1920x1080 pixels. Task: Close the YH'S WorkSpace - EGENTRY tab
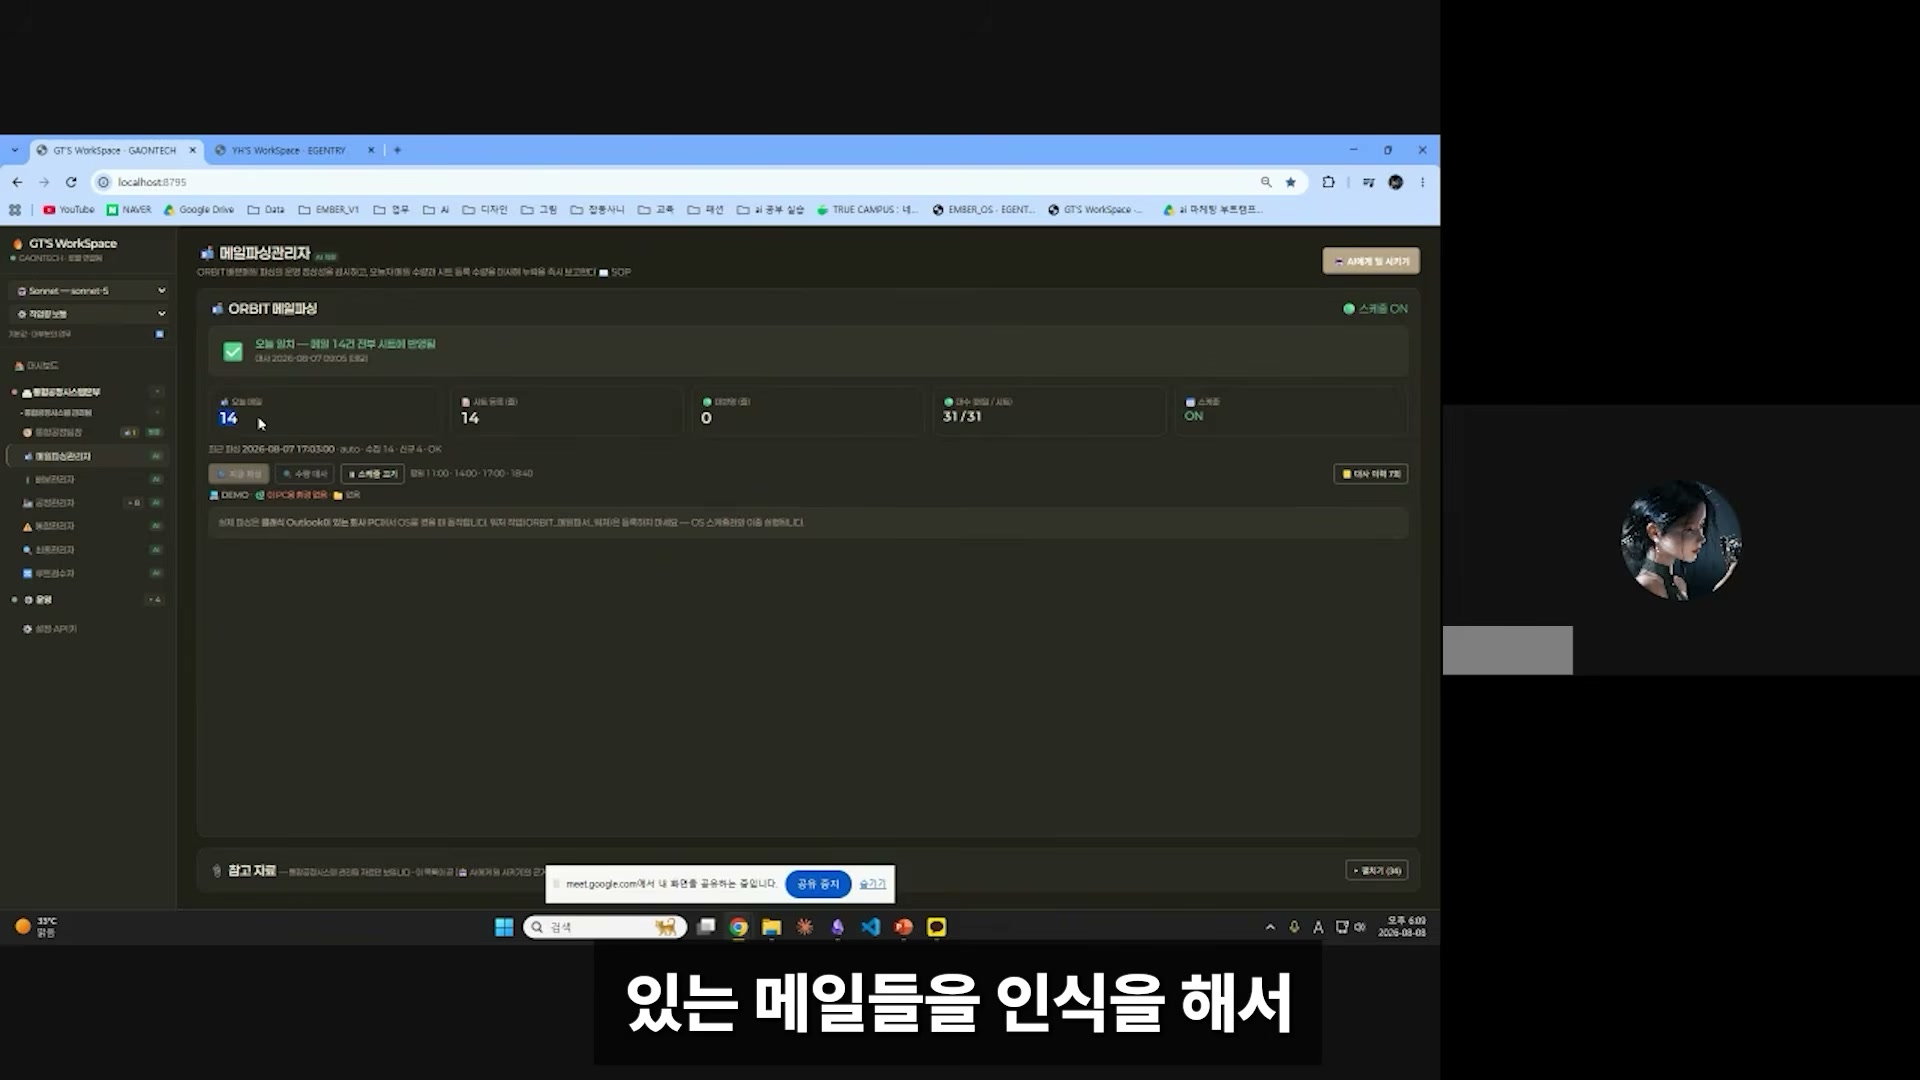coord(371,150)
